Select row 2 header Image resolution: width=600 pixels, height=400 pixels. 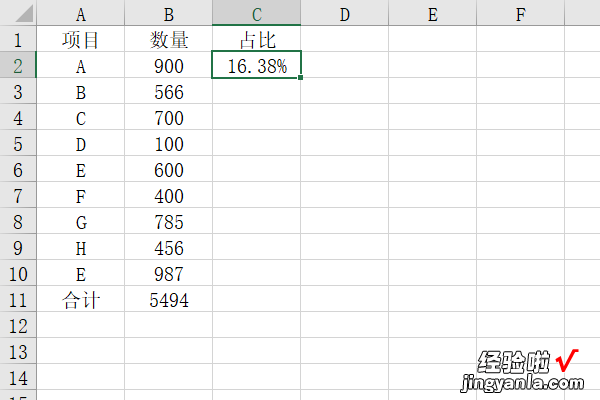click(18, 65)
